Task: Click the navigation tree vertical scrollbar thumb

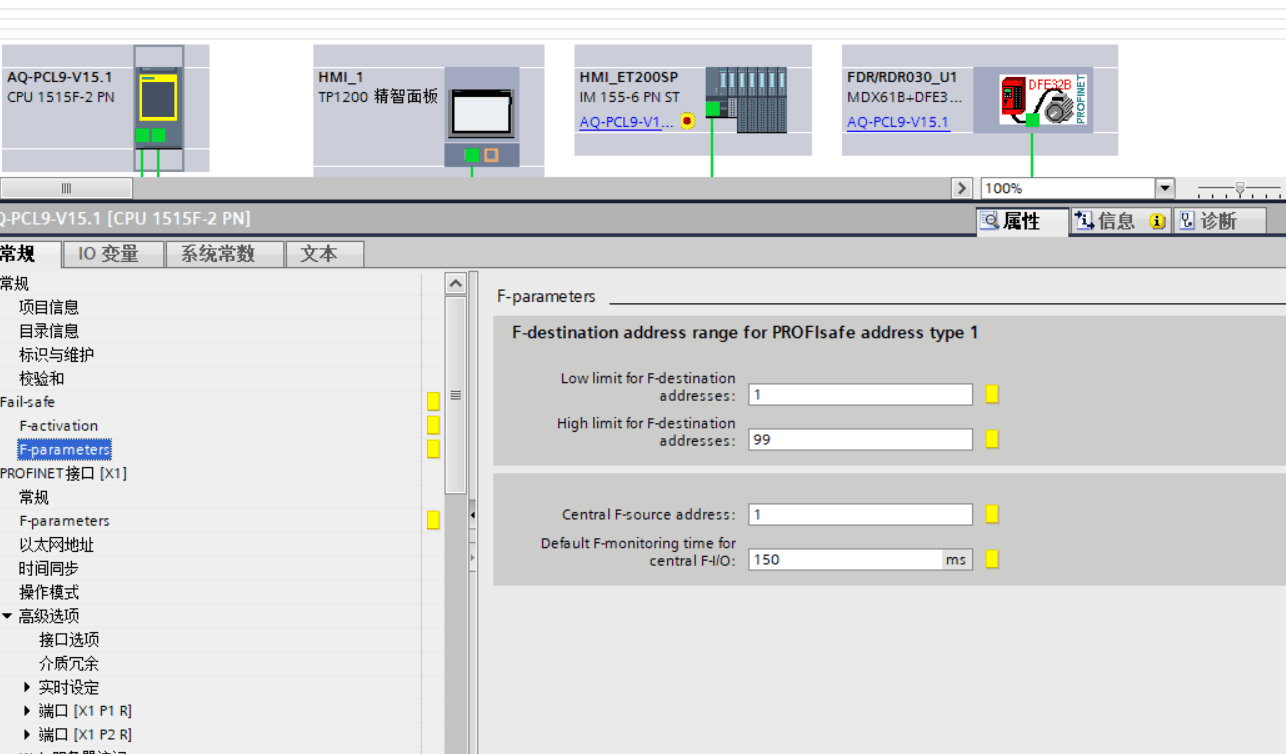Action: point(455,394)
